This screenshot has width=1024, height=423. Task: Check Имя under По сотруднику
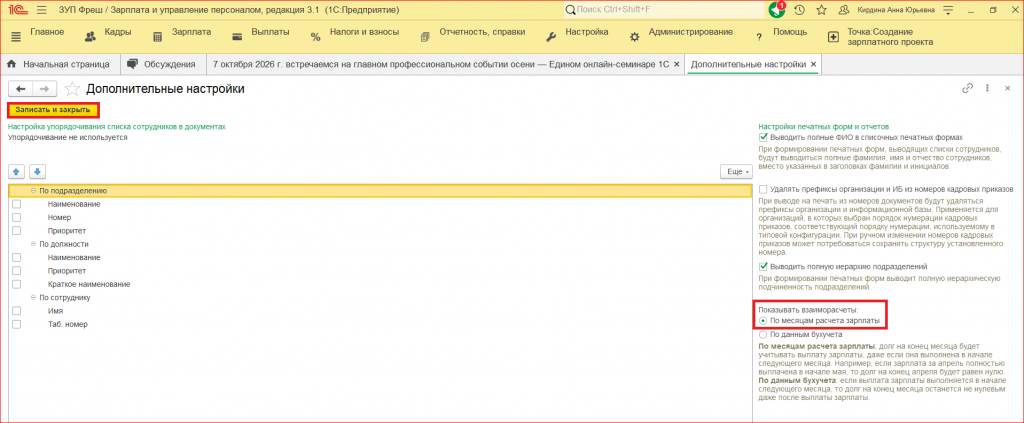click(x=17, y=311)
